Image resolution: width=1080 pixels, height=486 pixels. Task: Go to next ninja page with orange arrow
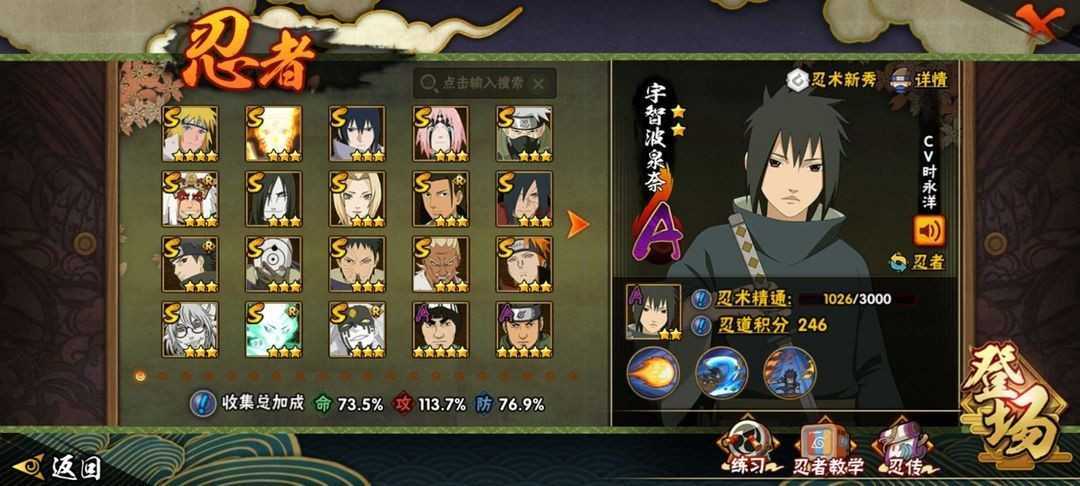click(x=578, y=224)
